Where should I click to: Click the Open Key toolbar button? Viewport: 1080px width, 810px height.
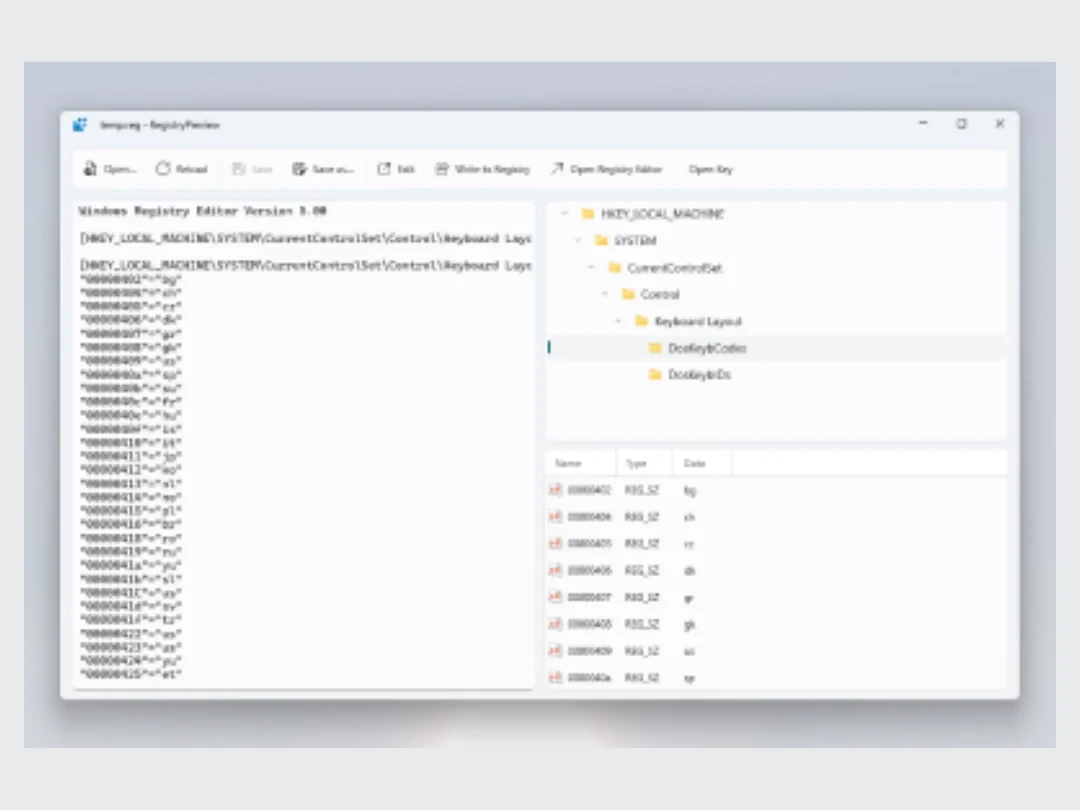[711, 169]
